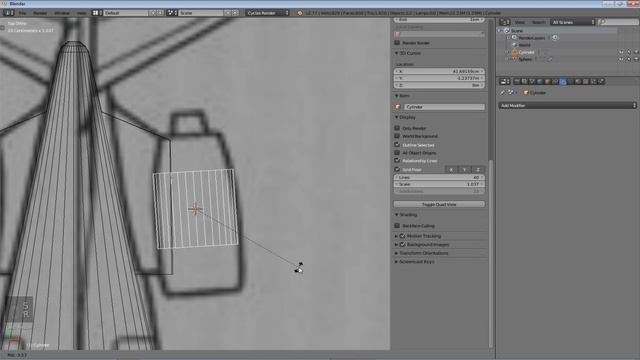Open the File menu
The height and width of the screenshot is (360, 640).
tap(22, 13)
